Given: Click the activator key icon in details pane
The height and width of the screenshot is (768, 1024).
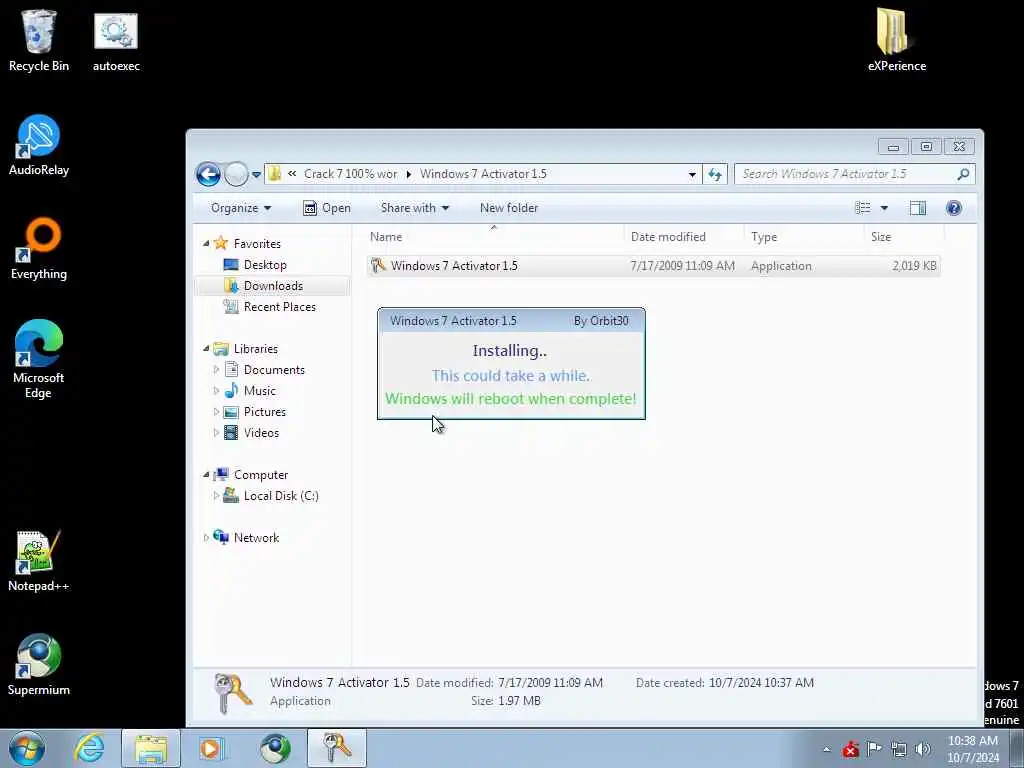Looking at the screenshot, I should click(x=232, y=693).
